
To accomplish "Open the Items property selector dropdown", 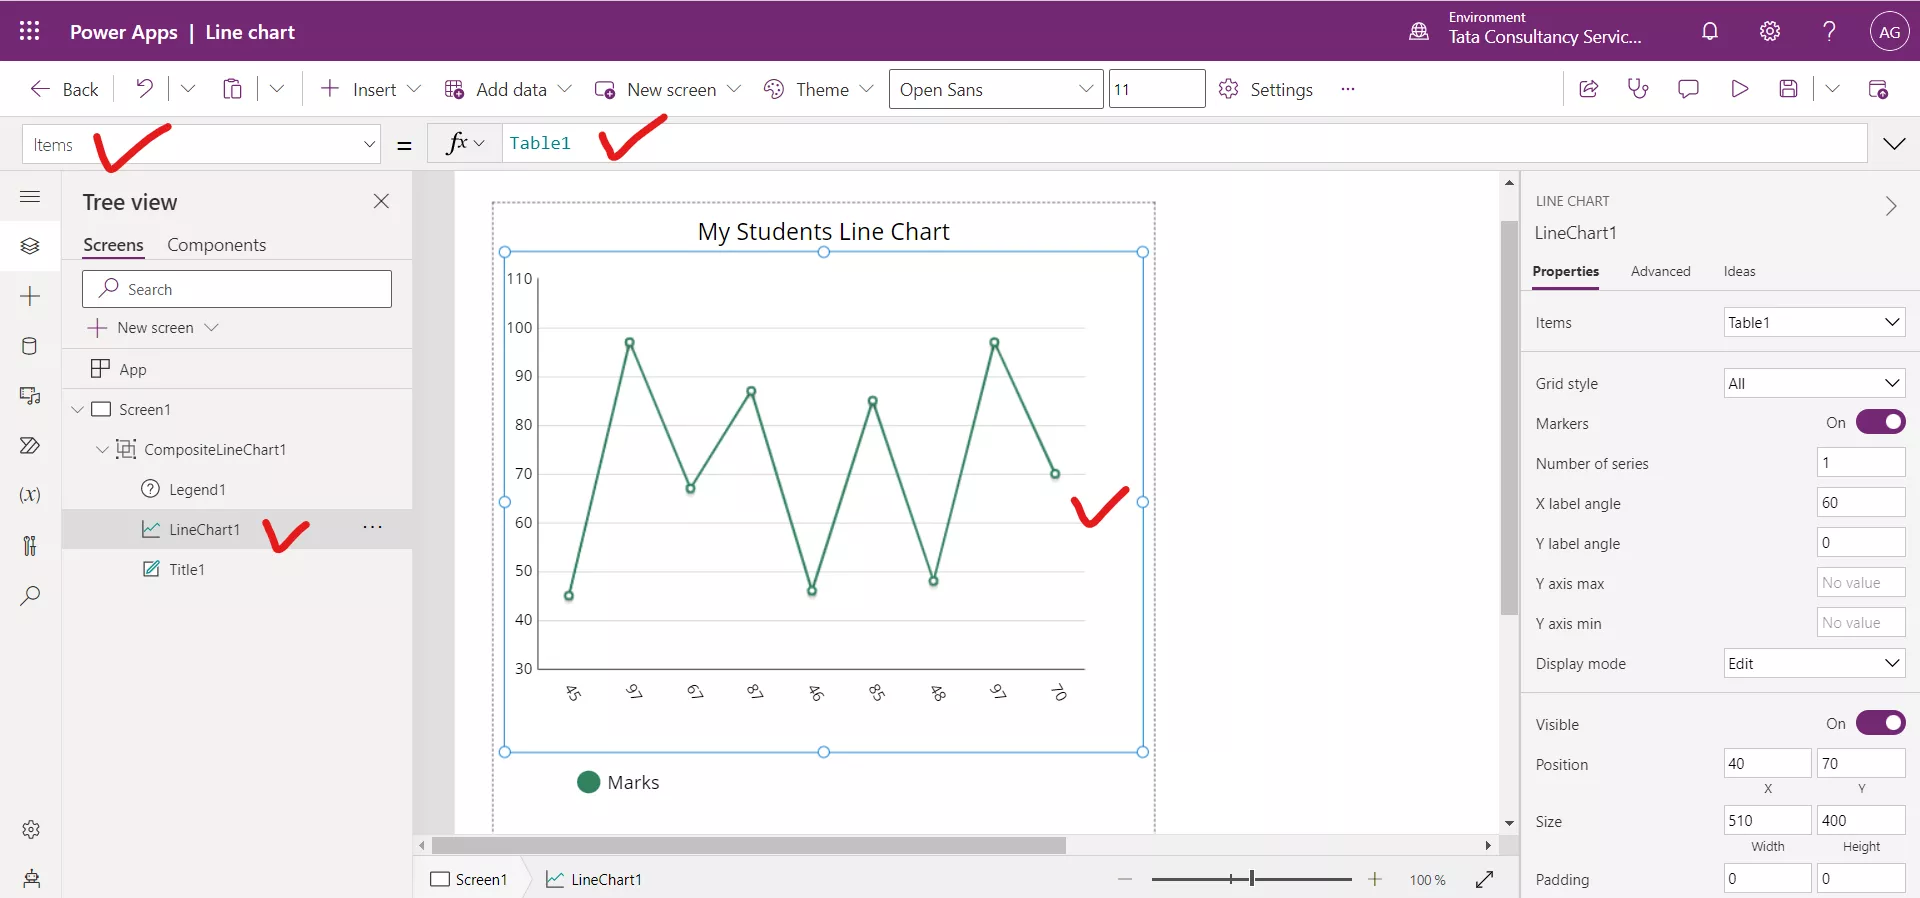I will 203,144.
